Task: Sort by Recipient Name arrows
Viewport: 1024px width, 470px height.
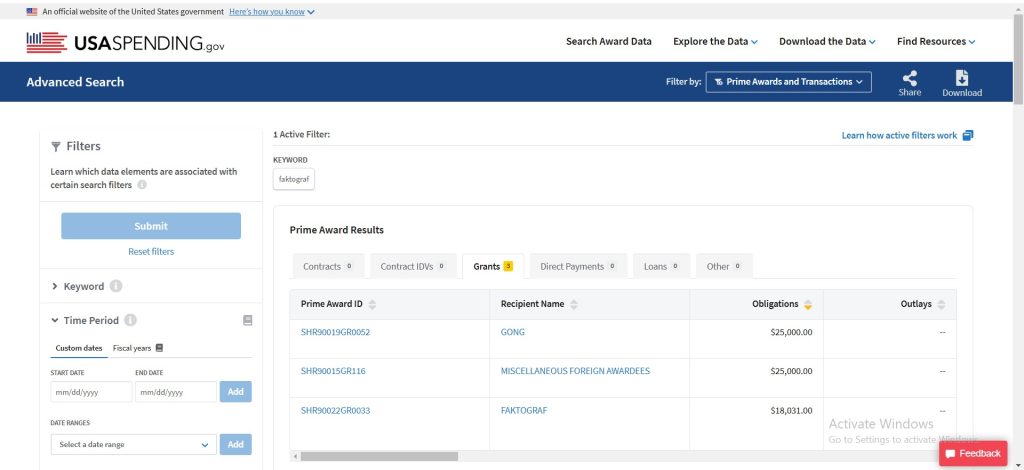Action: pos(574,304)
